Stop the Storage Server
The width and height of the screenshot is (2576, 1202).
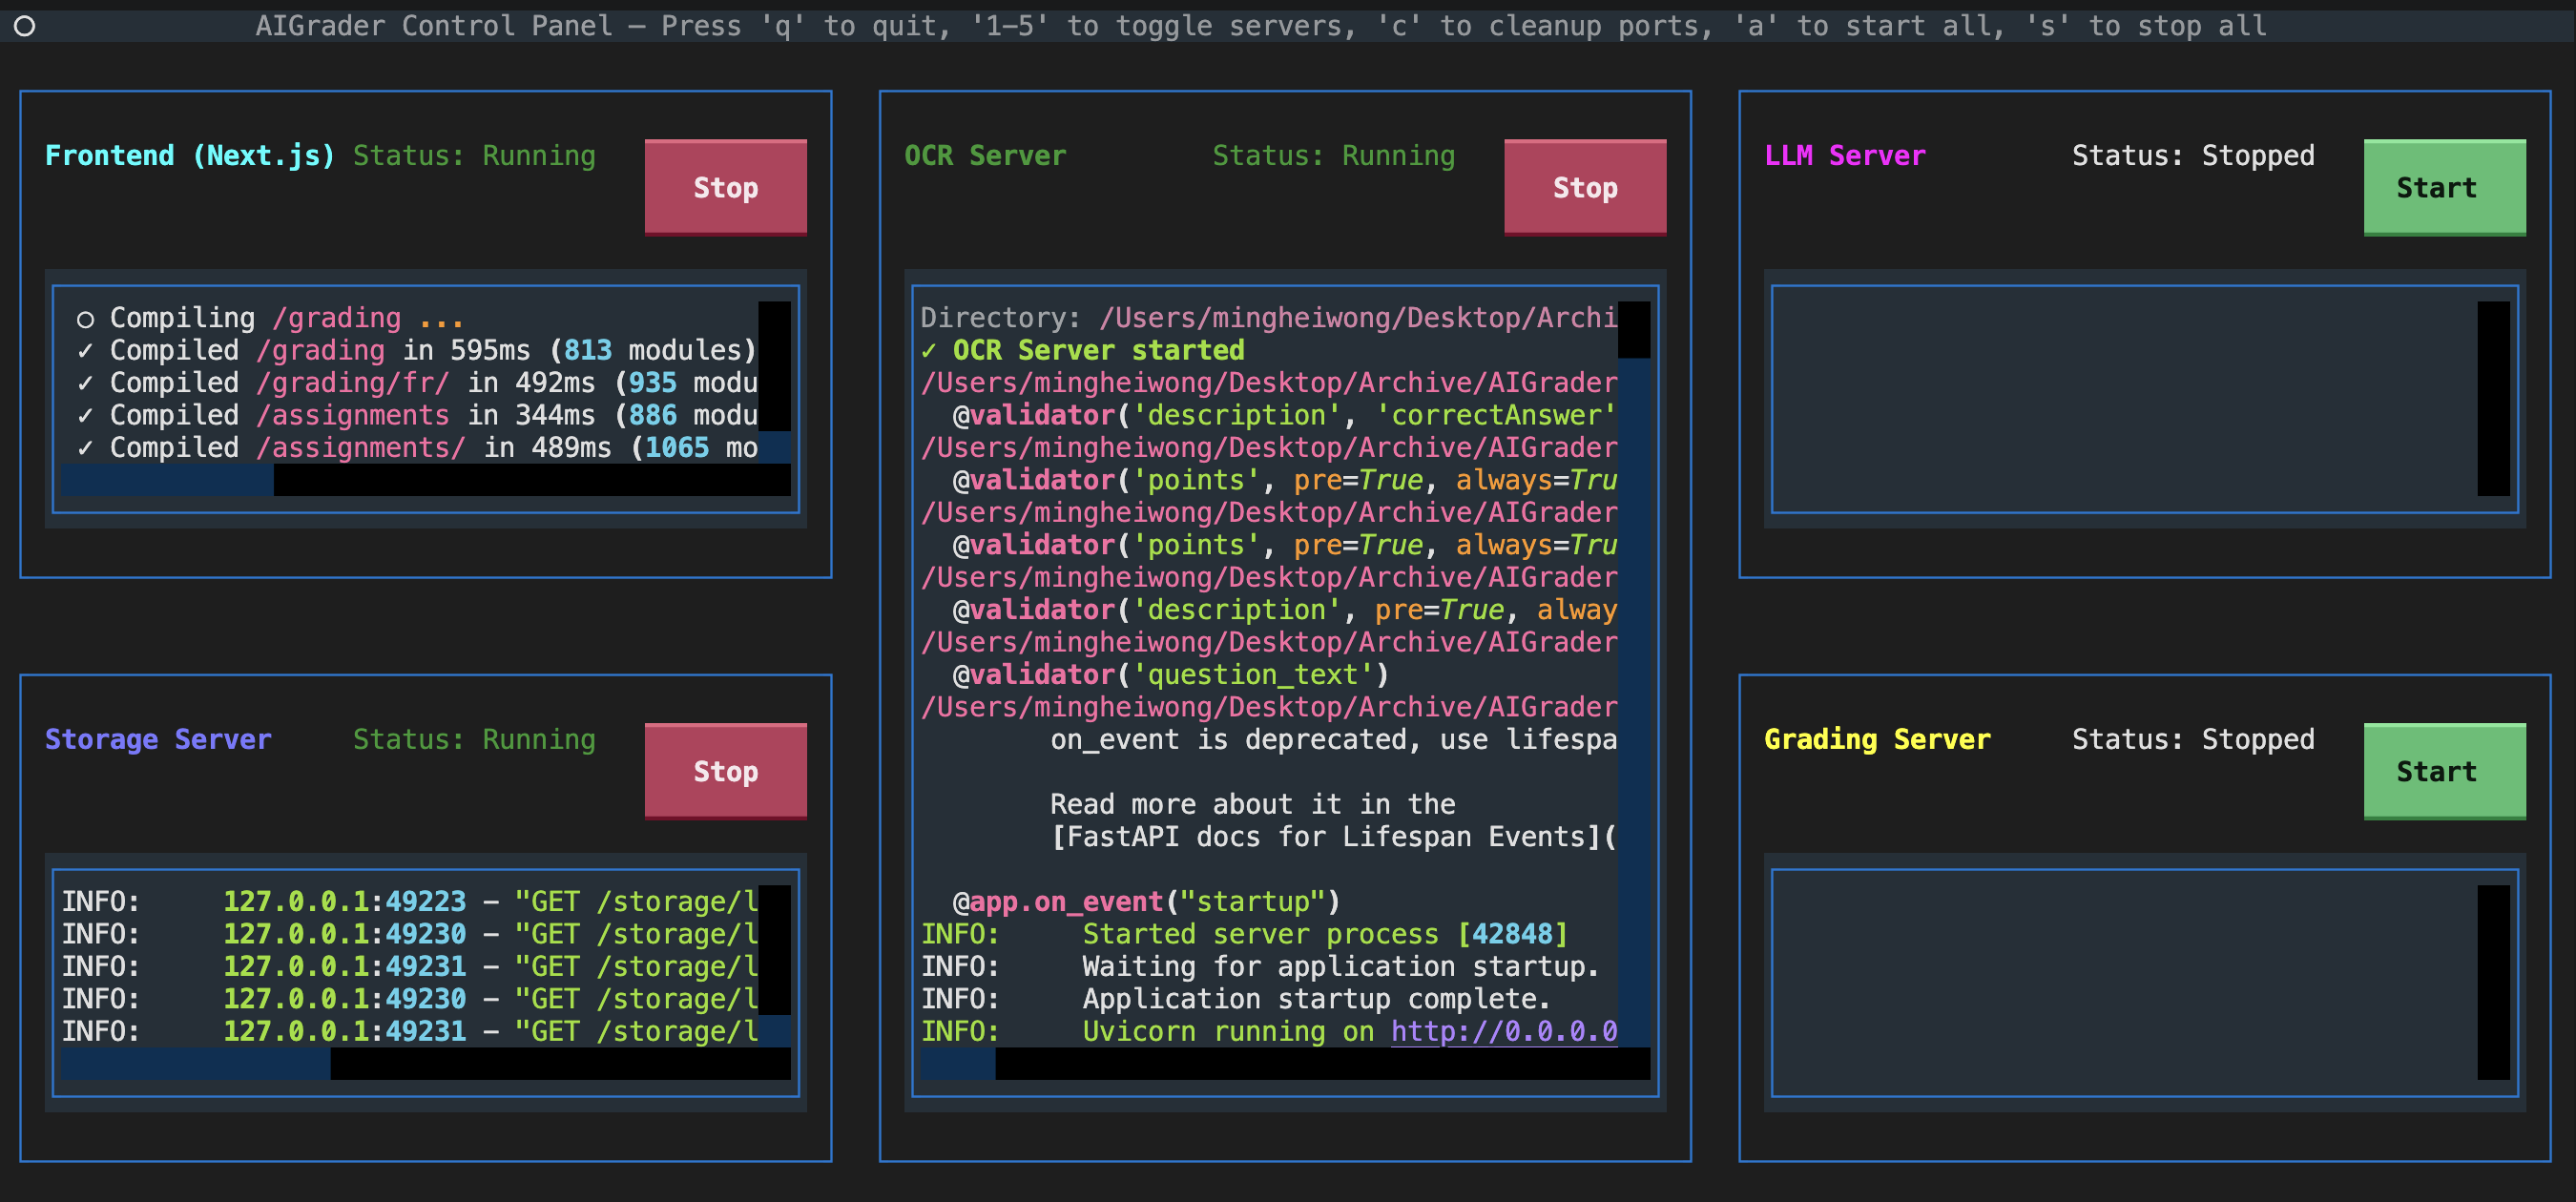click(x=725, y=771)
